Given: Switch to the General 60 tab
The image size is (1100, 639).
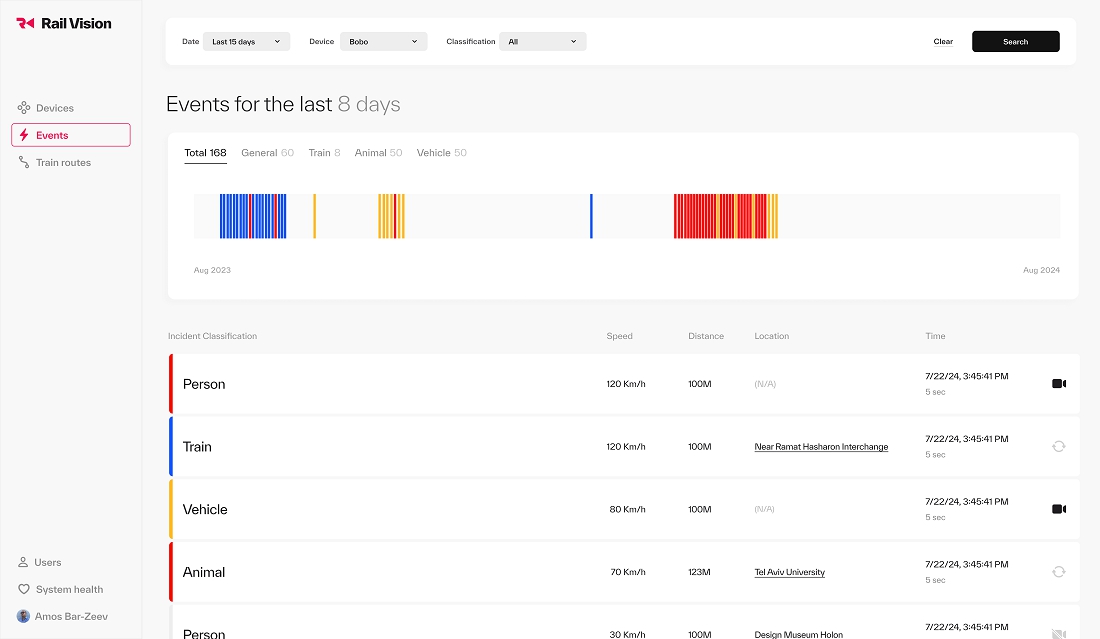Looking at the screenshot, I should coord(267,153).
